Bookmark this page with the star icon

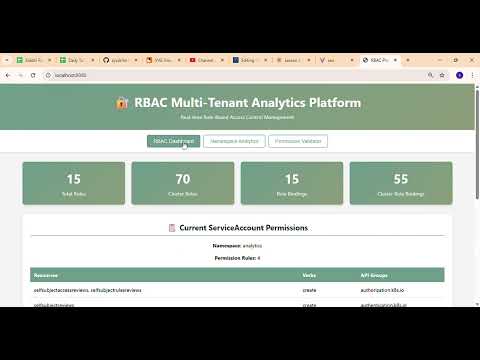point(442,75)
